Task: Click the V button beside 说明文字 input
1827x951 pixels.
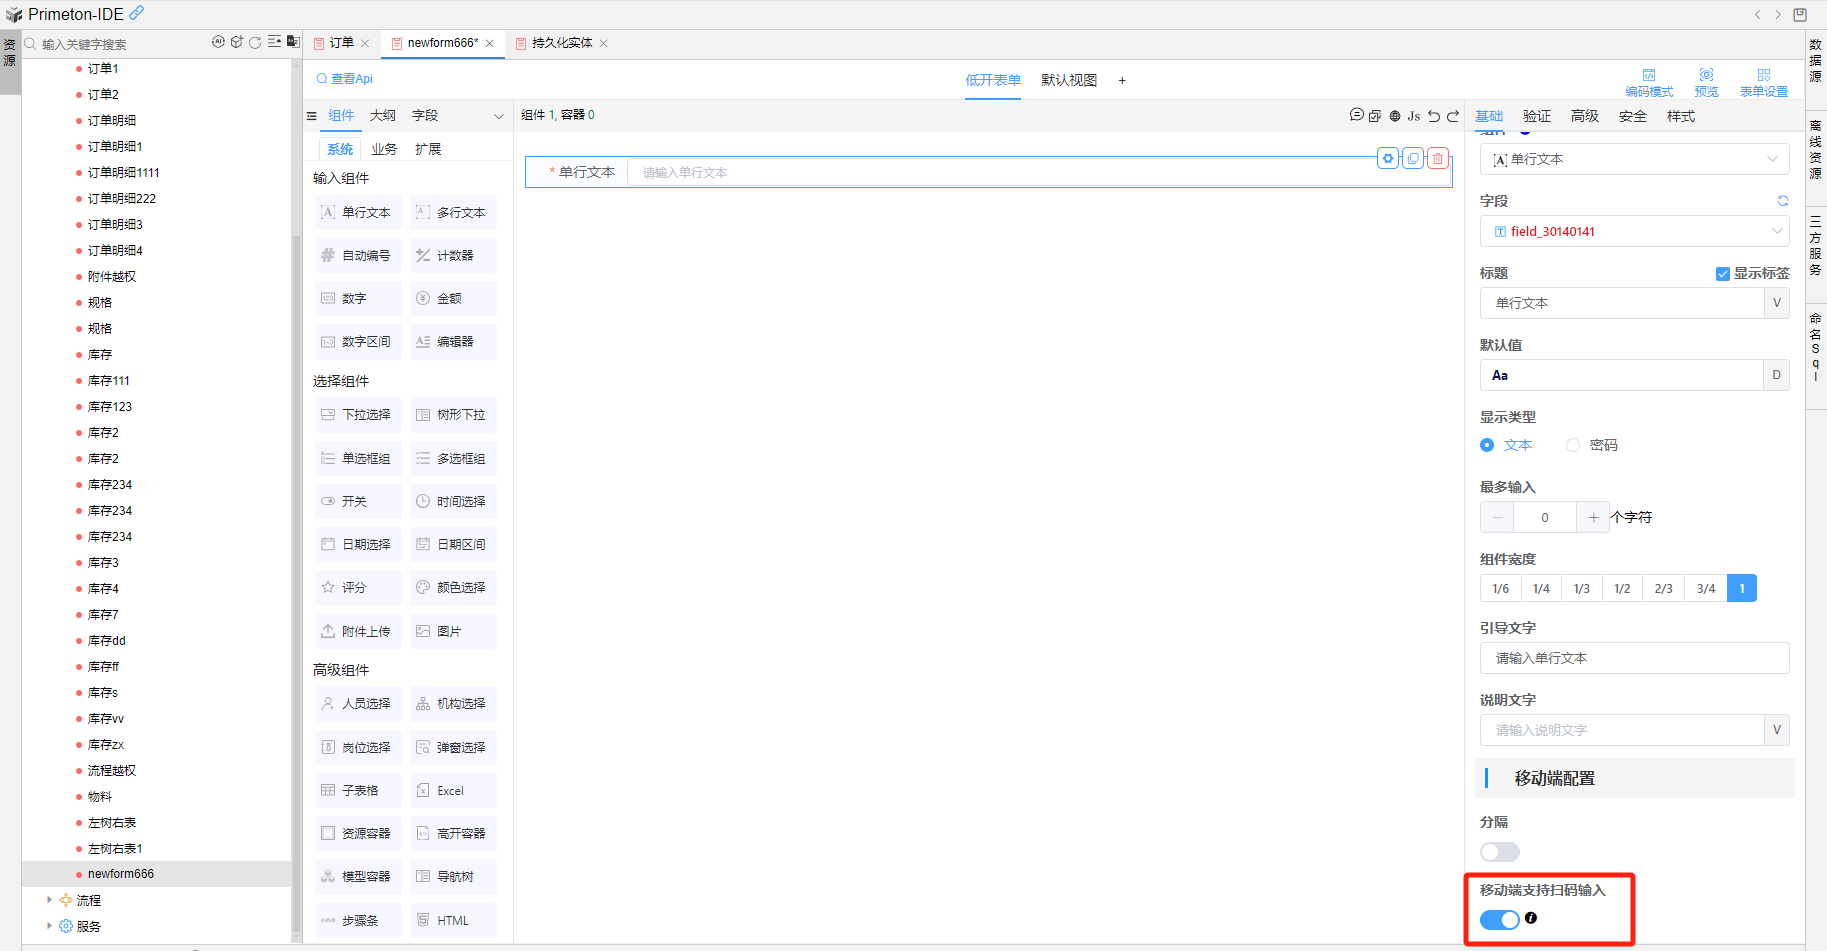Action: coord(1777,730)
